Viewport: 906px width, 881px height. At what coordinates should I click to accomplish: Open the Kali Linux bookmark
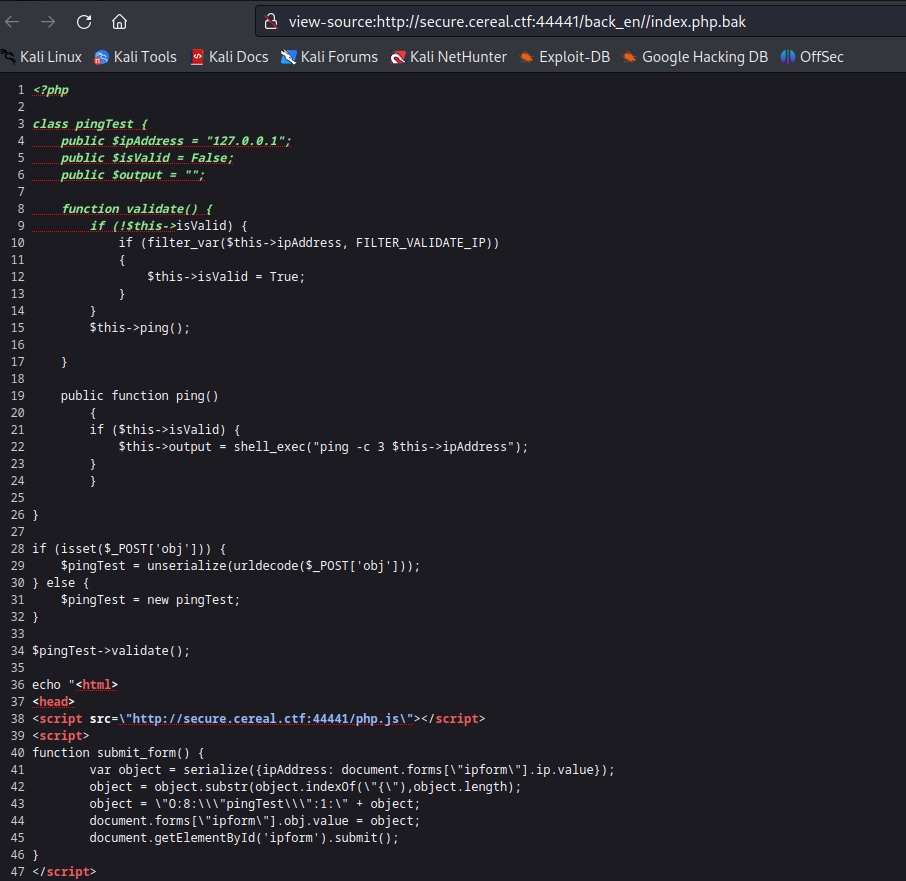coord(42,57)
